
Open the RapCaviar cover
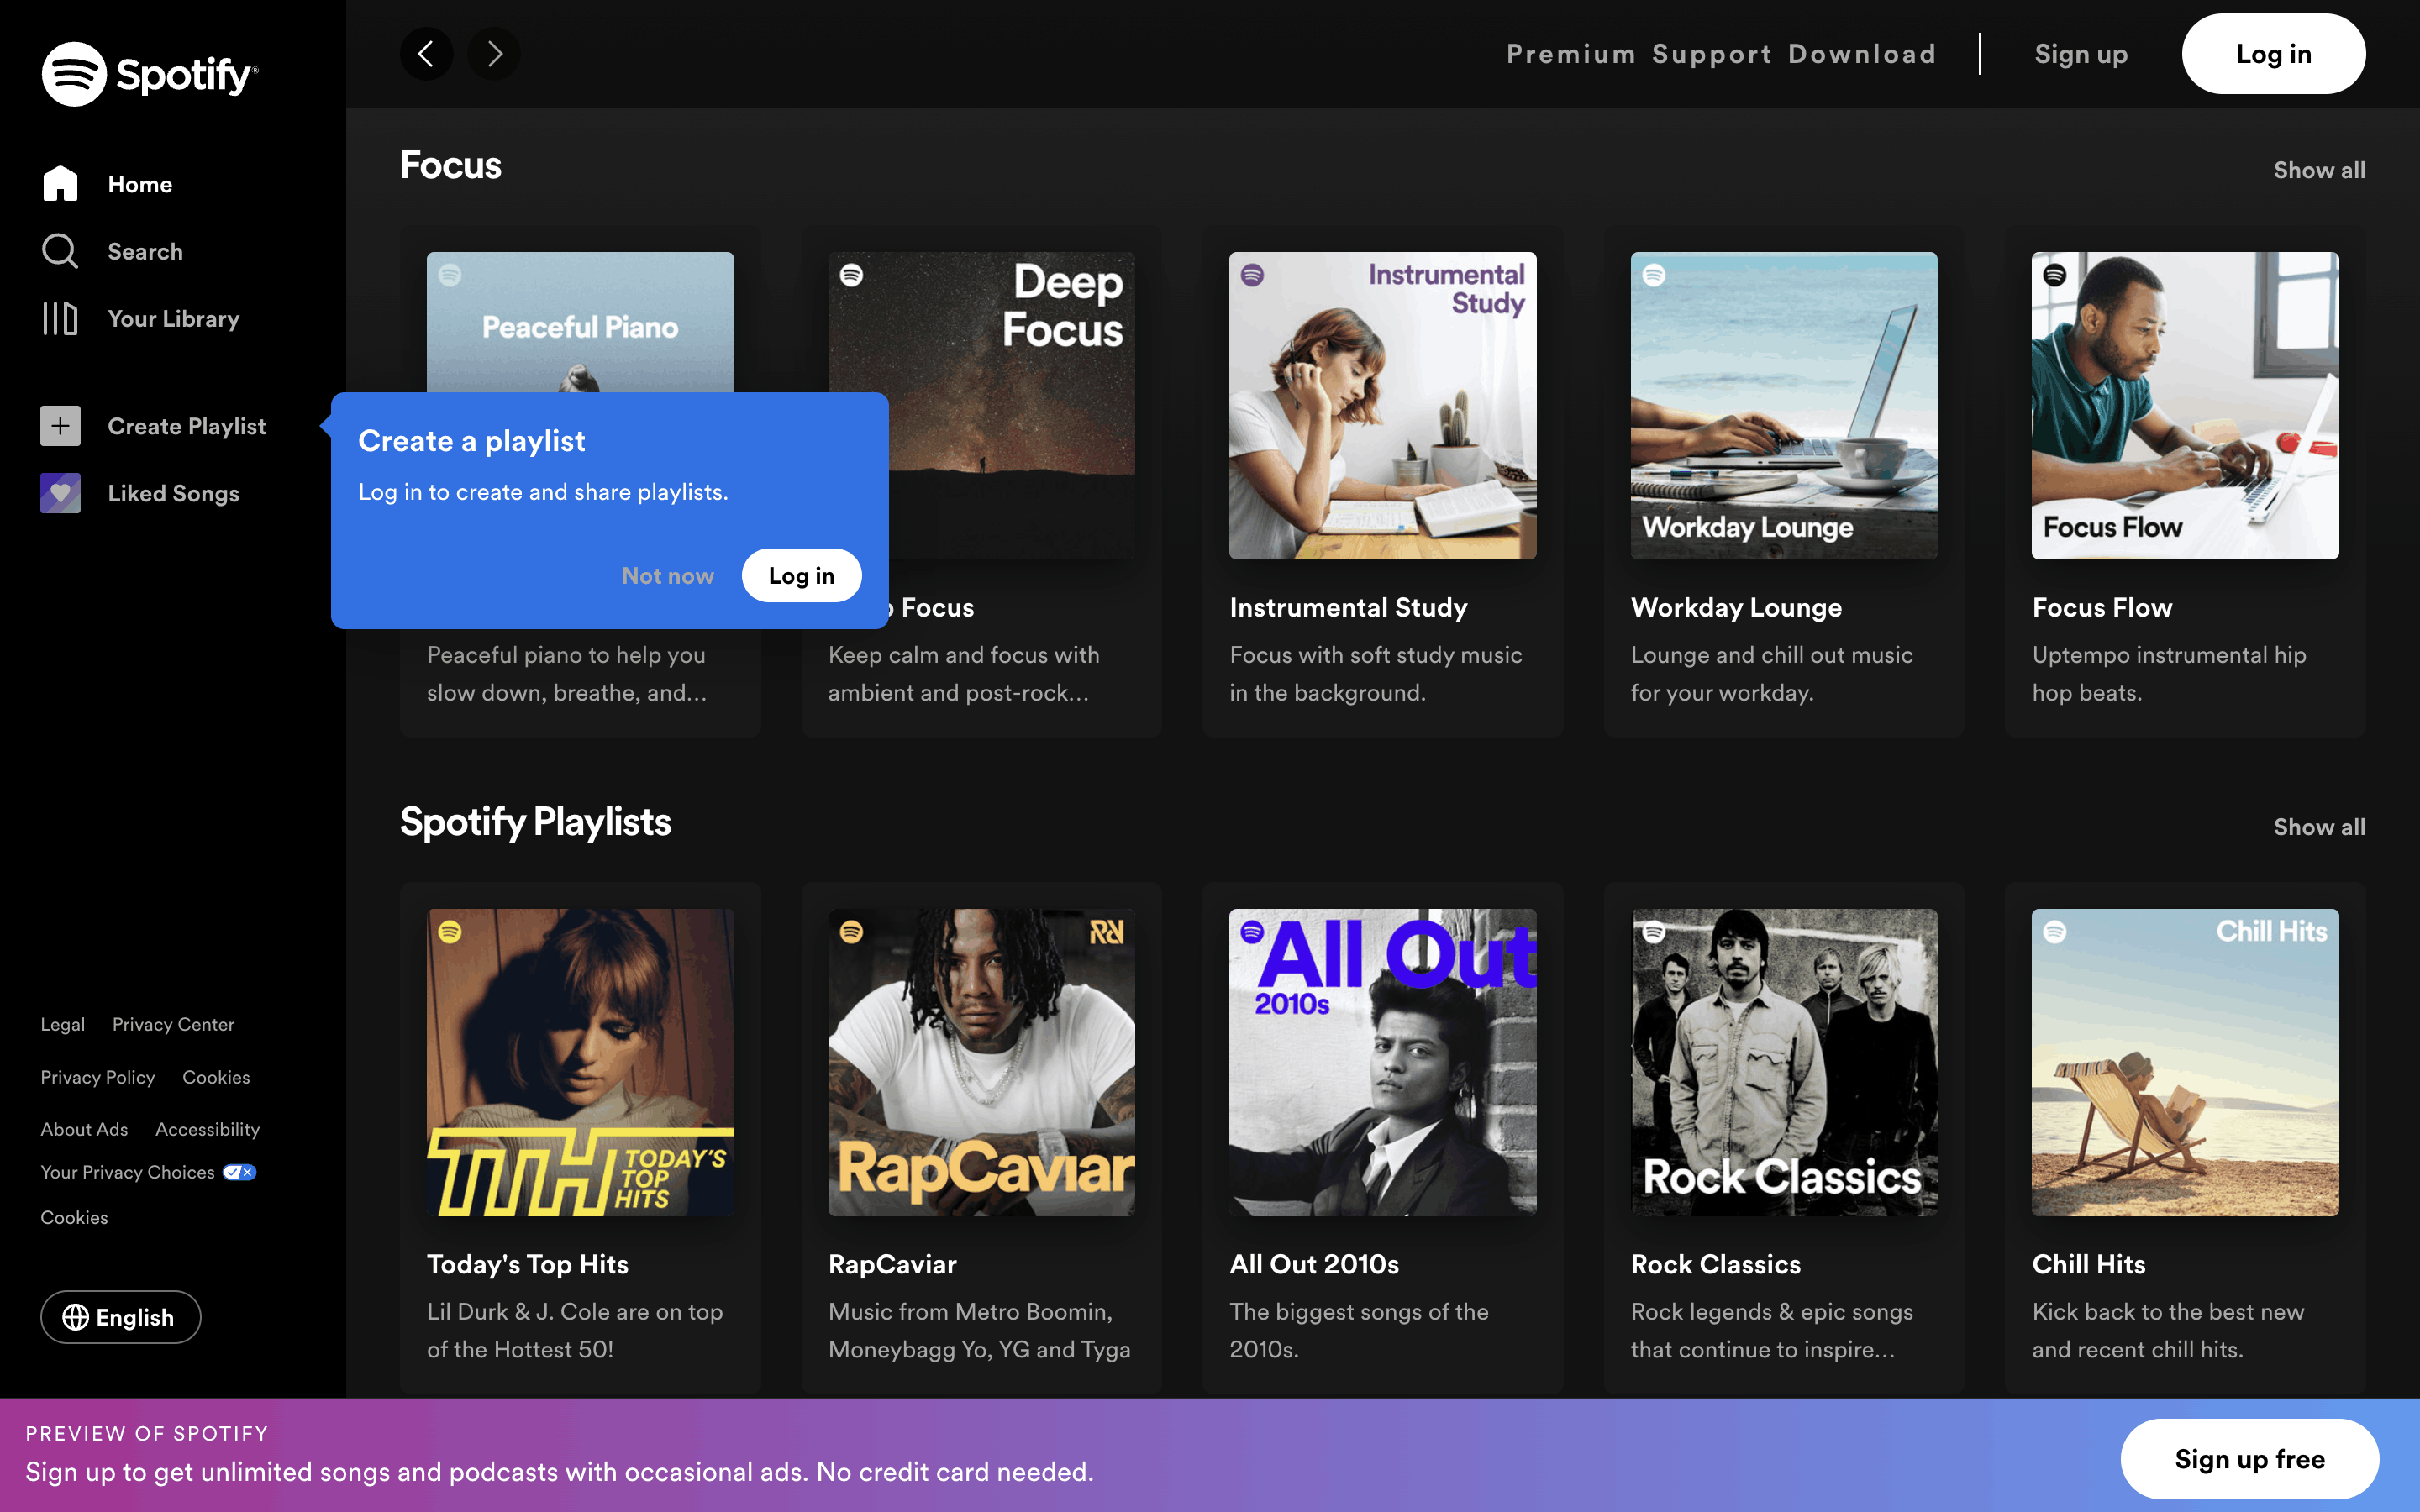pos(981,1062)
